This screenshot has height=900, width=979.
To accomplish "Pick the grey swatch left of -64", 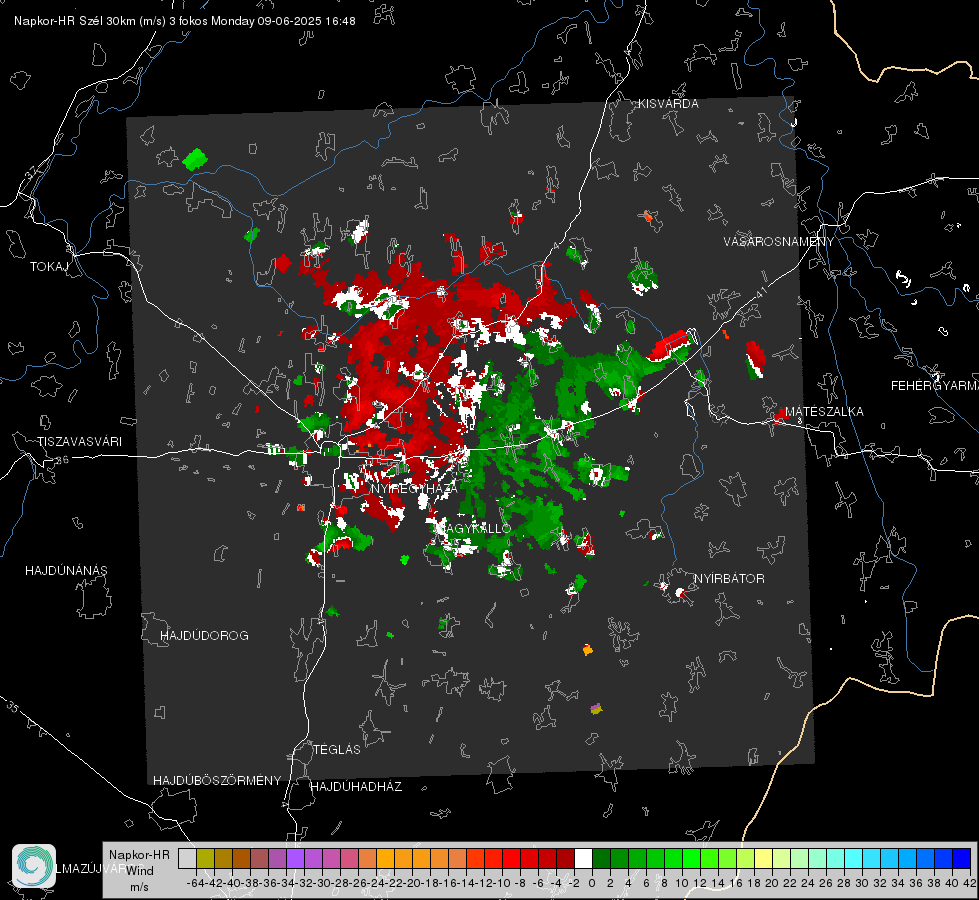I will point(187,858).
